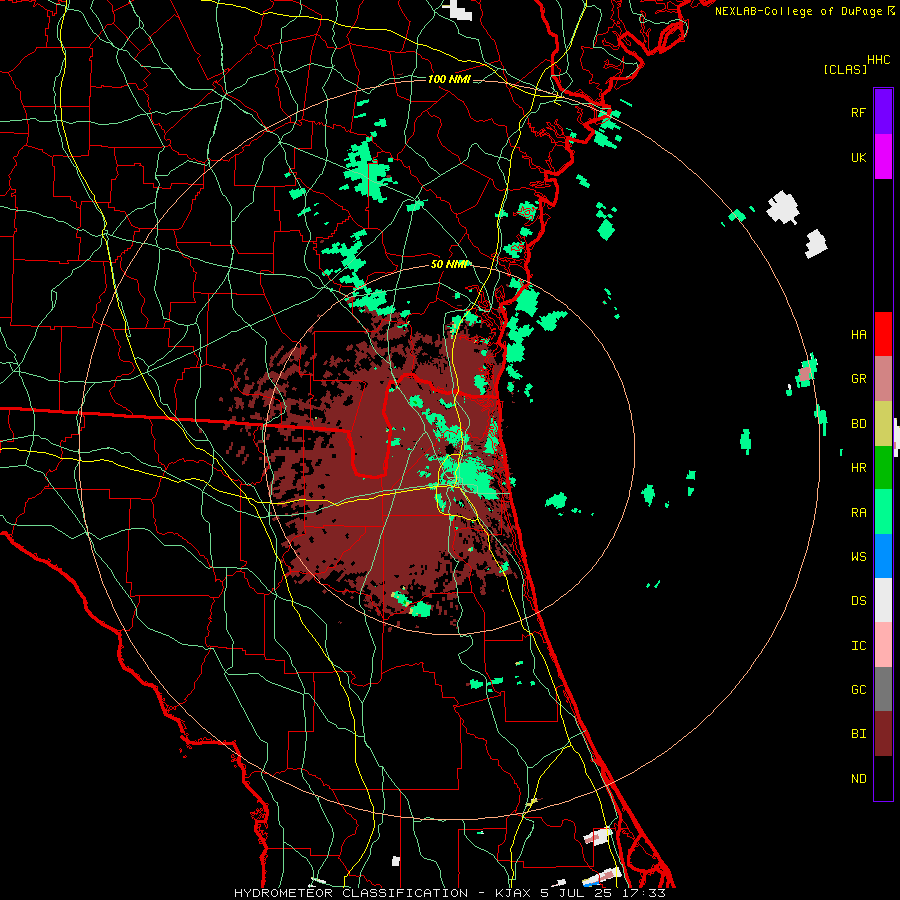Click the RF legend label

(x=859, y=112)
